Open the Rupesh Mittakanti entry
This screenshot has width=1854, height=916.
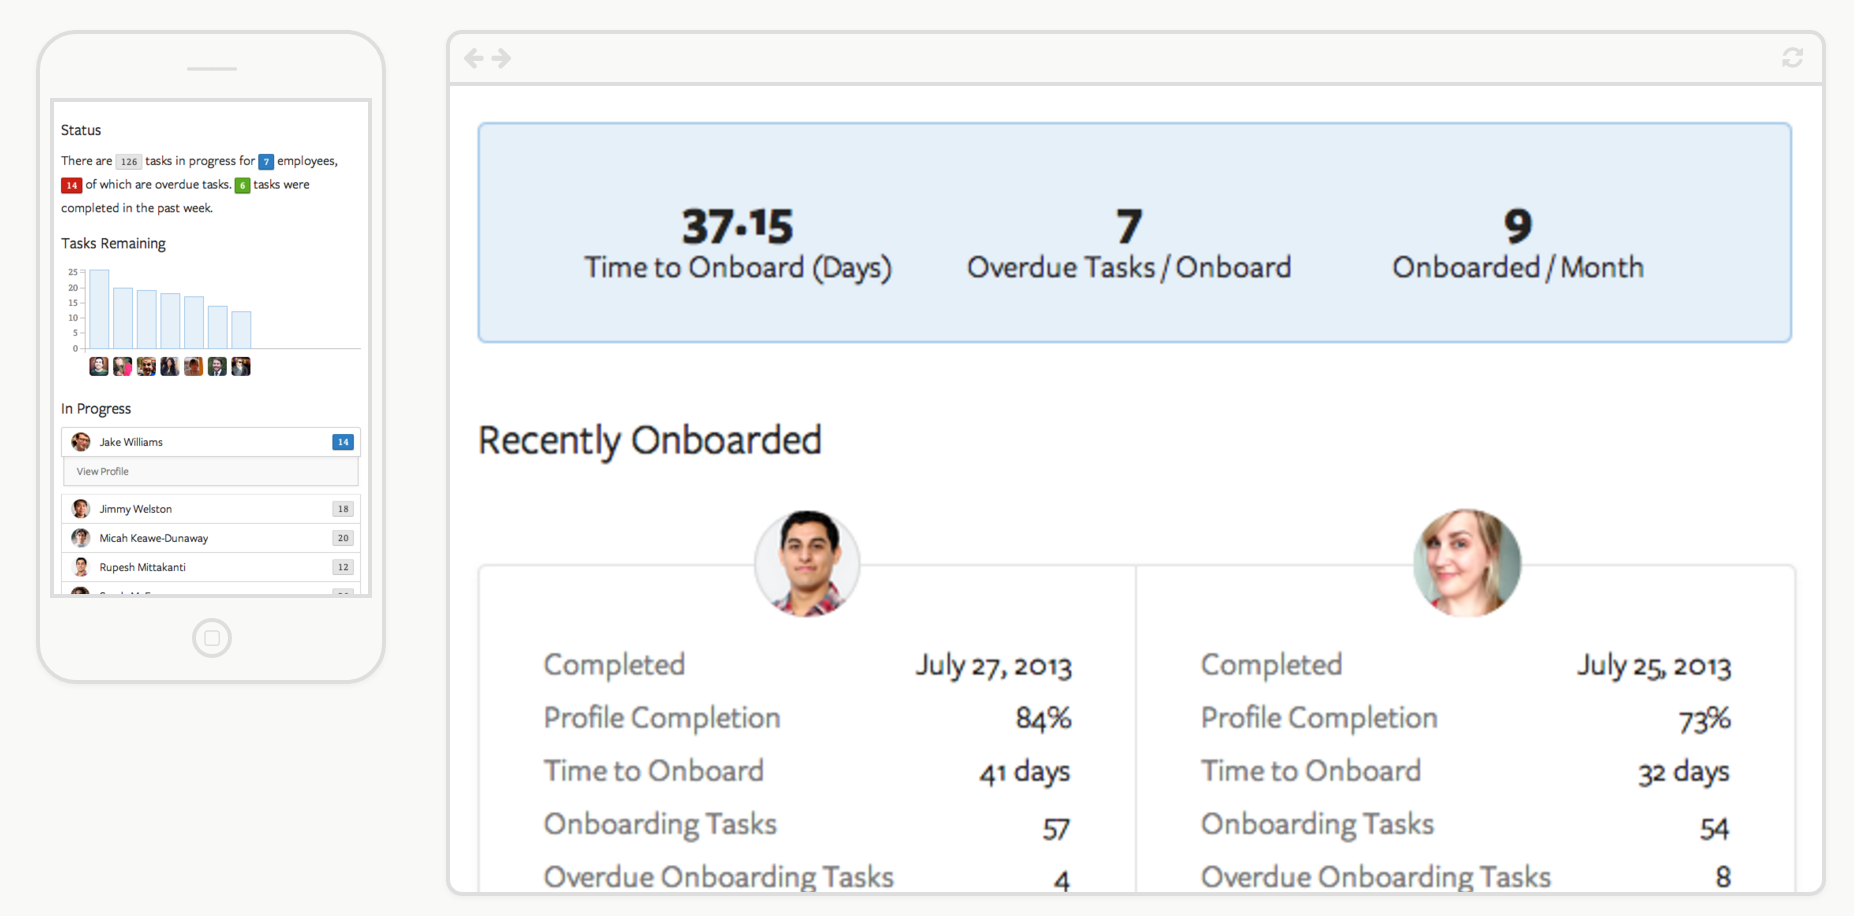click(210, 567)
